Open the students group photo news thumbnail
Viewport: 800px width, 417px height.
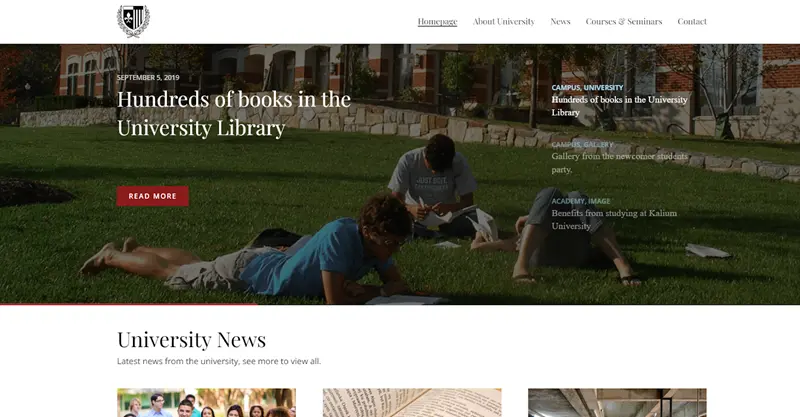(x=206, y=403)
